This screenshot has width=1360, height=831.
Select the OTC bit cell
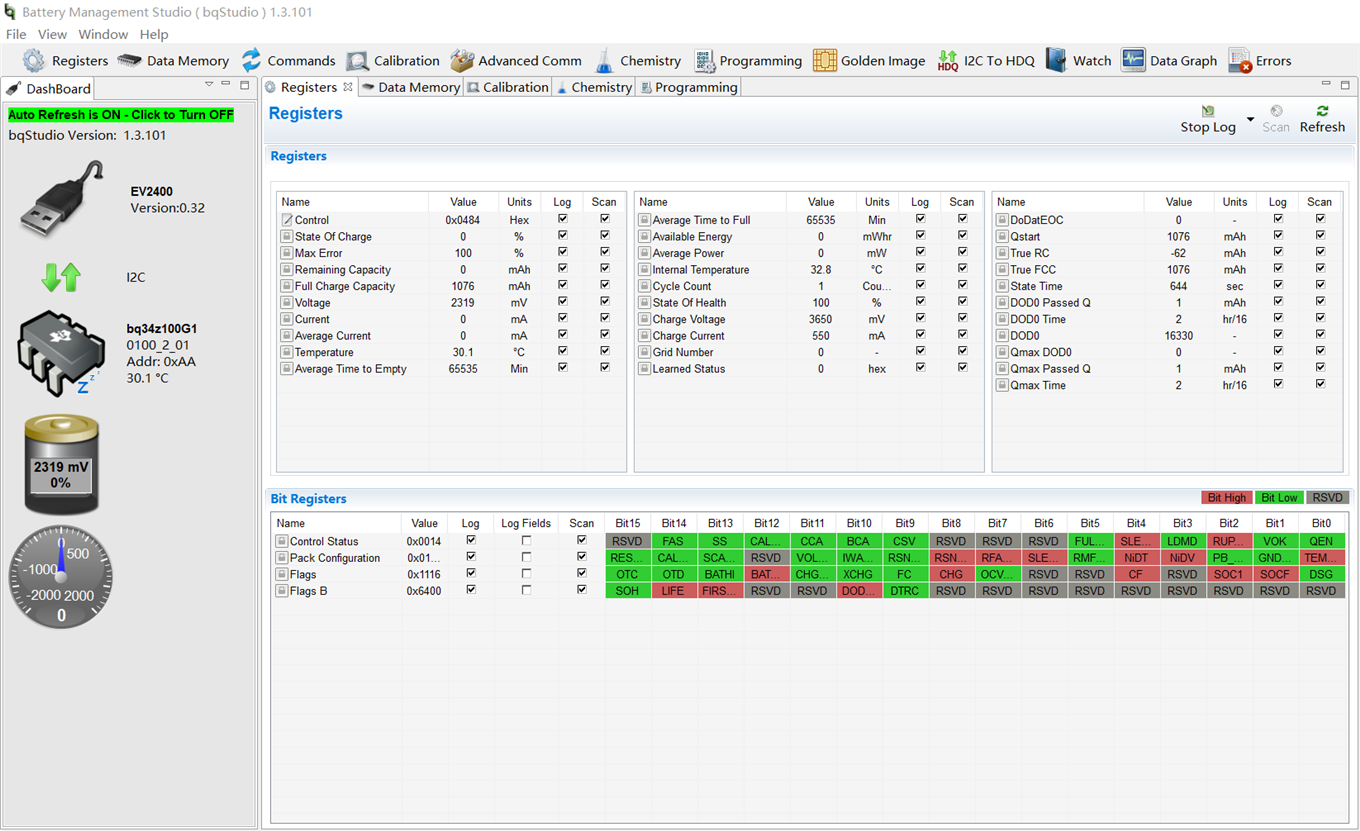coord(628,574)
